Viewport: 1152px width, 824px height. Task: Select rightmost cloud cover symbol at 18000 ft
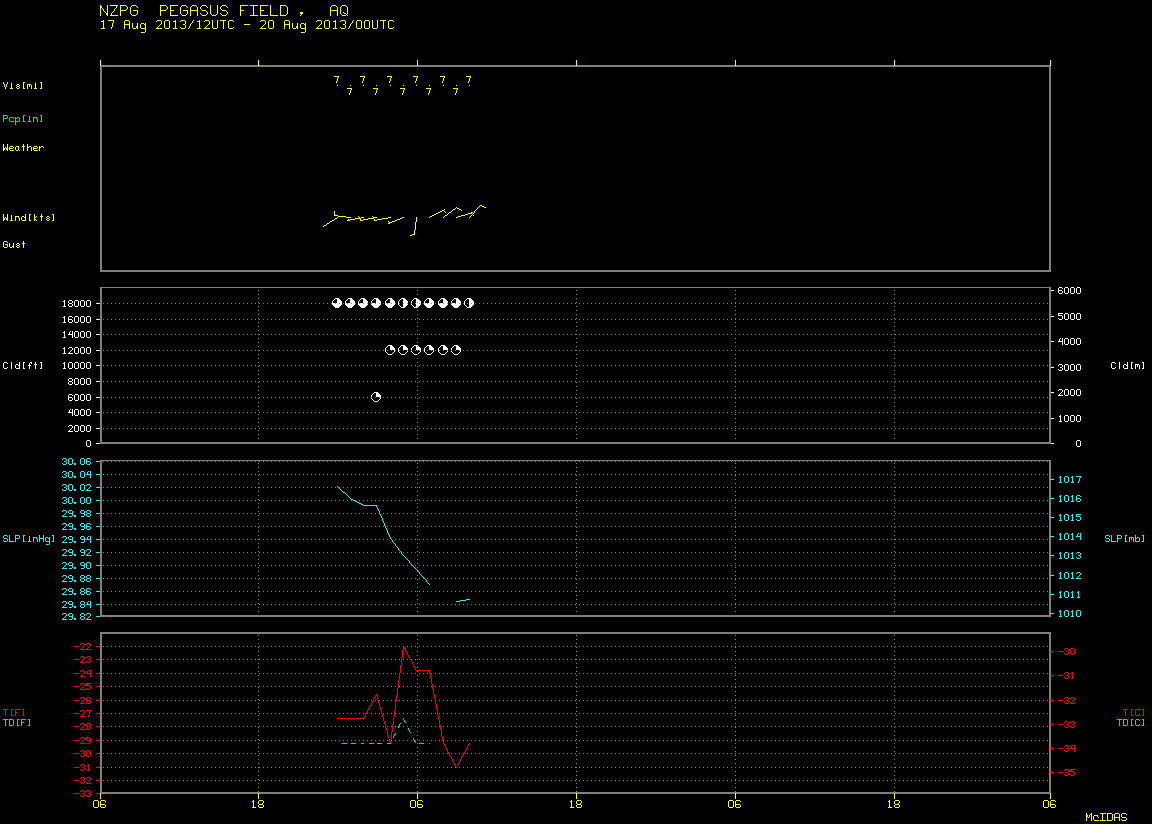click(x=469, y=303)
